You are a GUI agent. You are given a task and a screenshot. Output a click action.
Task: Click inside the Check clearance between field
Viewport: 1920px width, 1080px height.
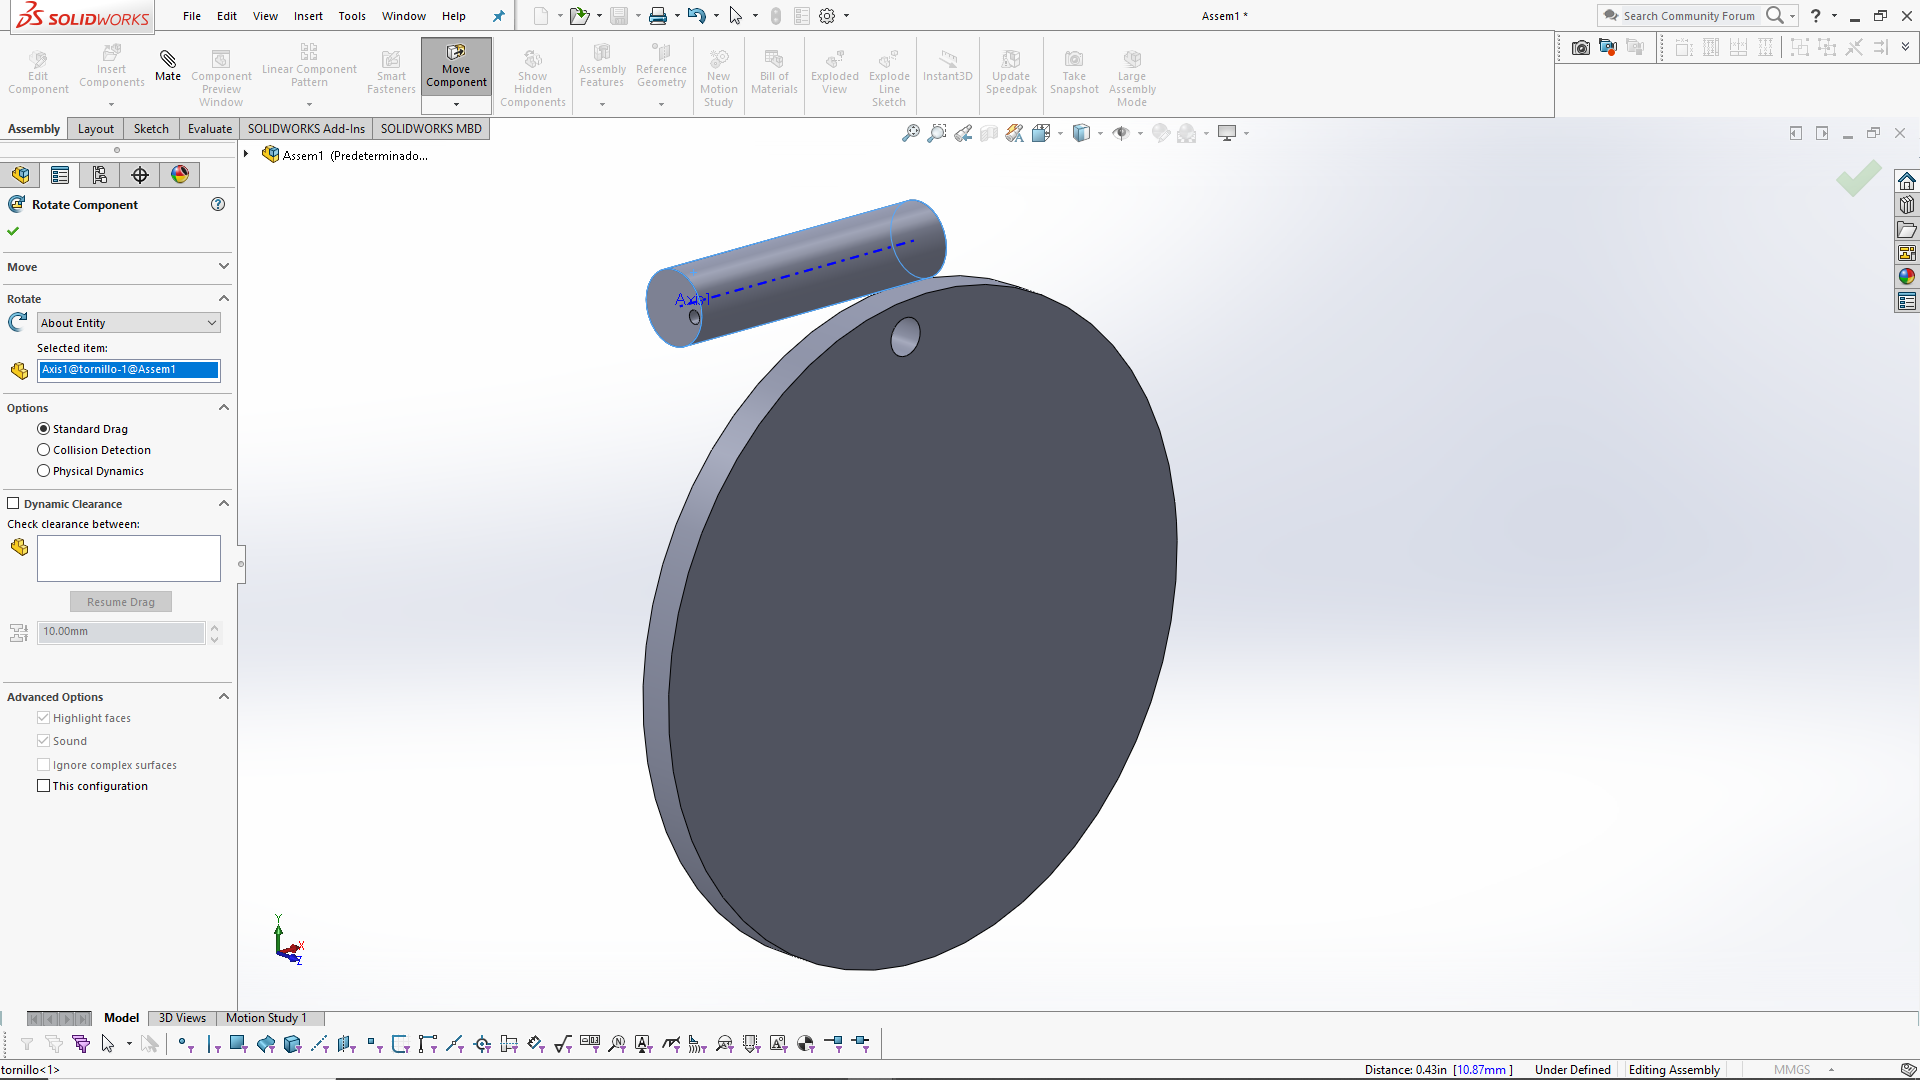[x=128, y=558]
